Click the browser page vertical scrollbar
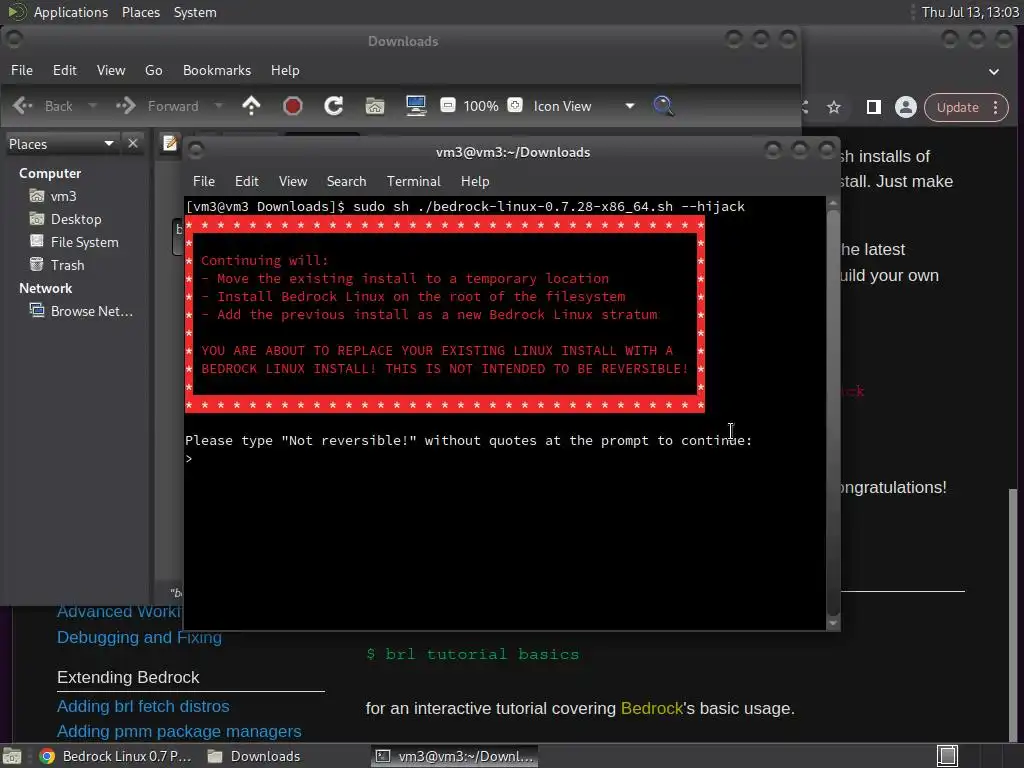This screenshot has height=768, width=1024. (1013, 614)
